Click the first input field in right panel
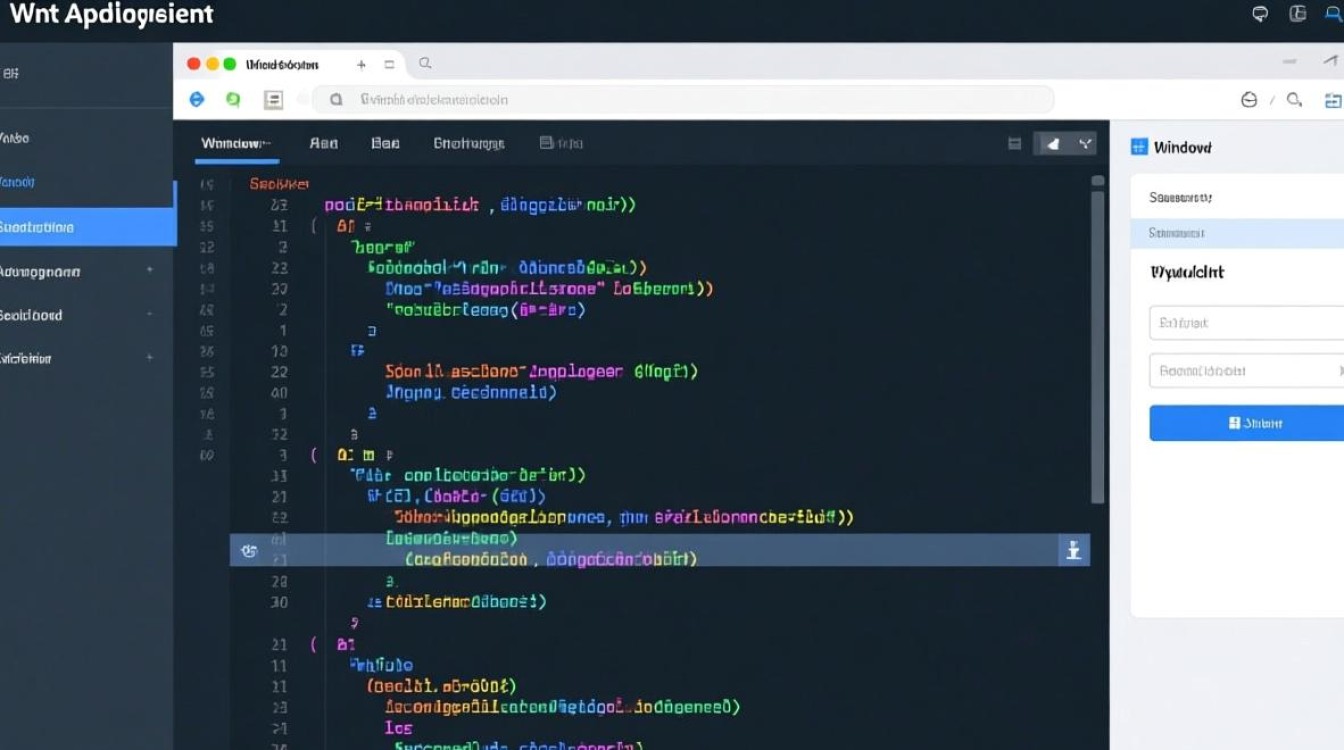The height and width of the screenshot is (750, 1344). pyautogui.click(x=1245, y=323)
